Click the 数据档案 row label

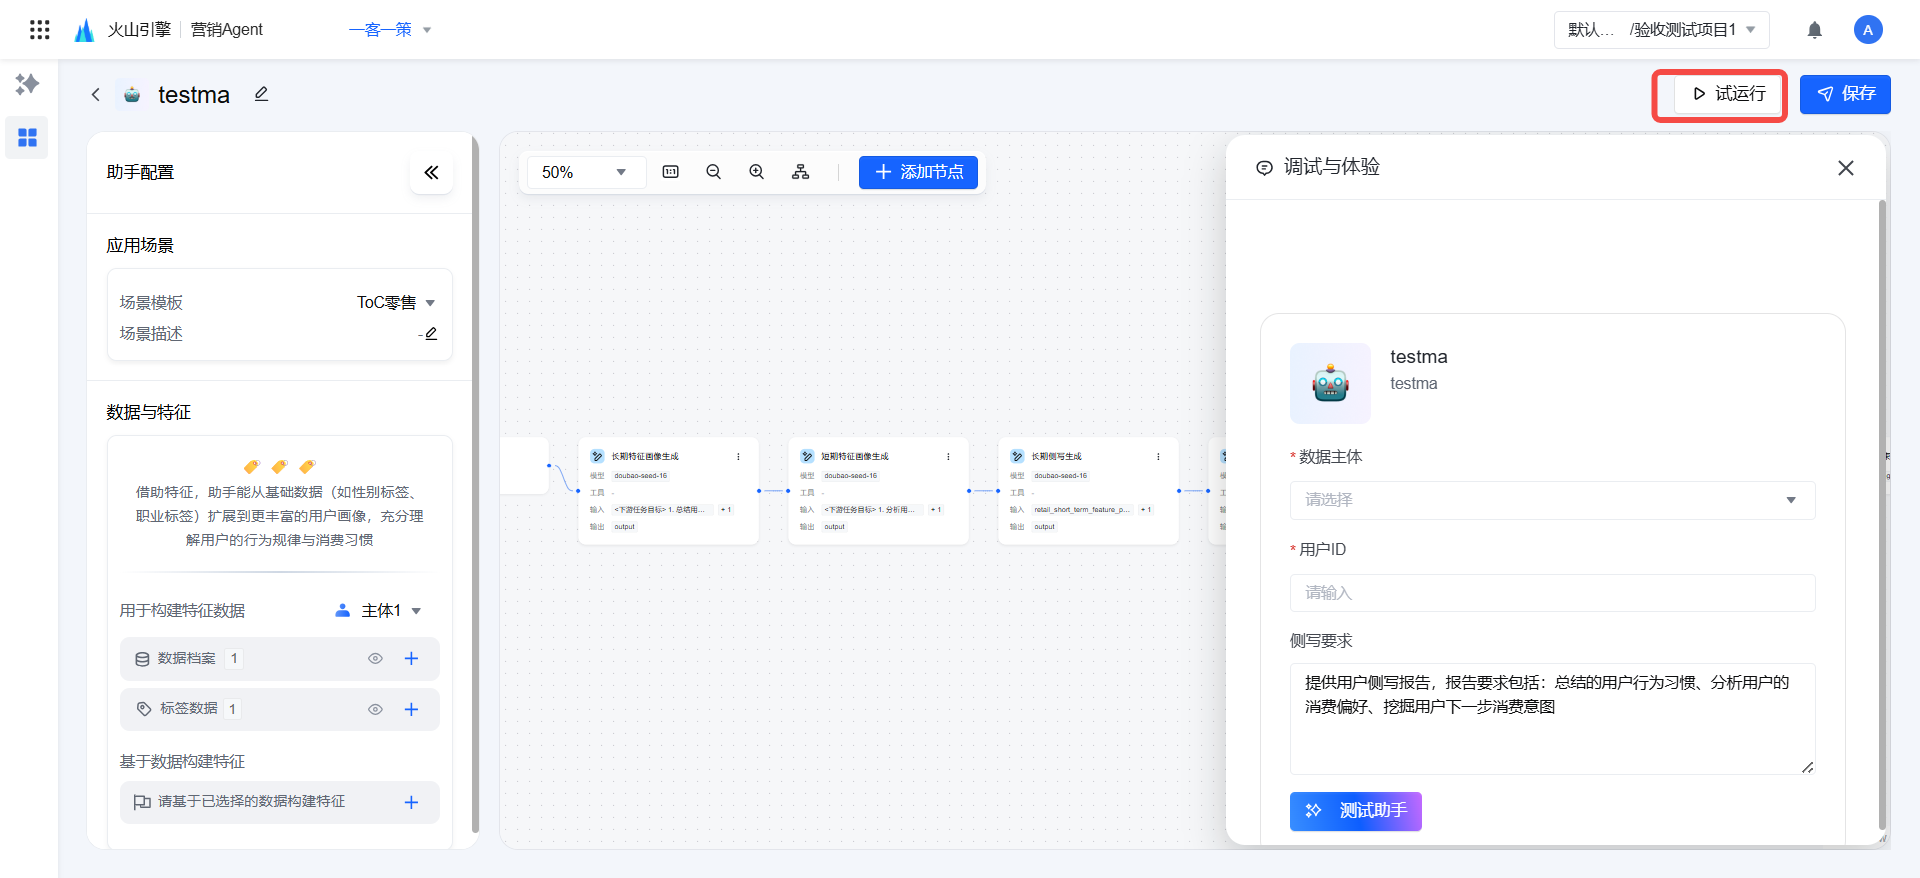click(186, 658)
